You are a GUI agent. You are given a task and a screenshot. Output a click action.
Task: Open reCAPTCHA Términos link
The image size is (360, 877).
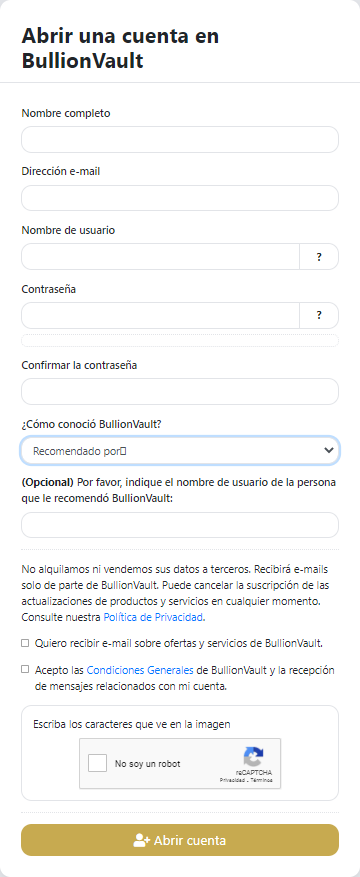262,780
